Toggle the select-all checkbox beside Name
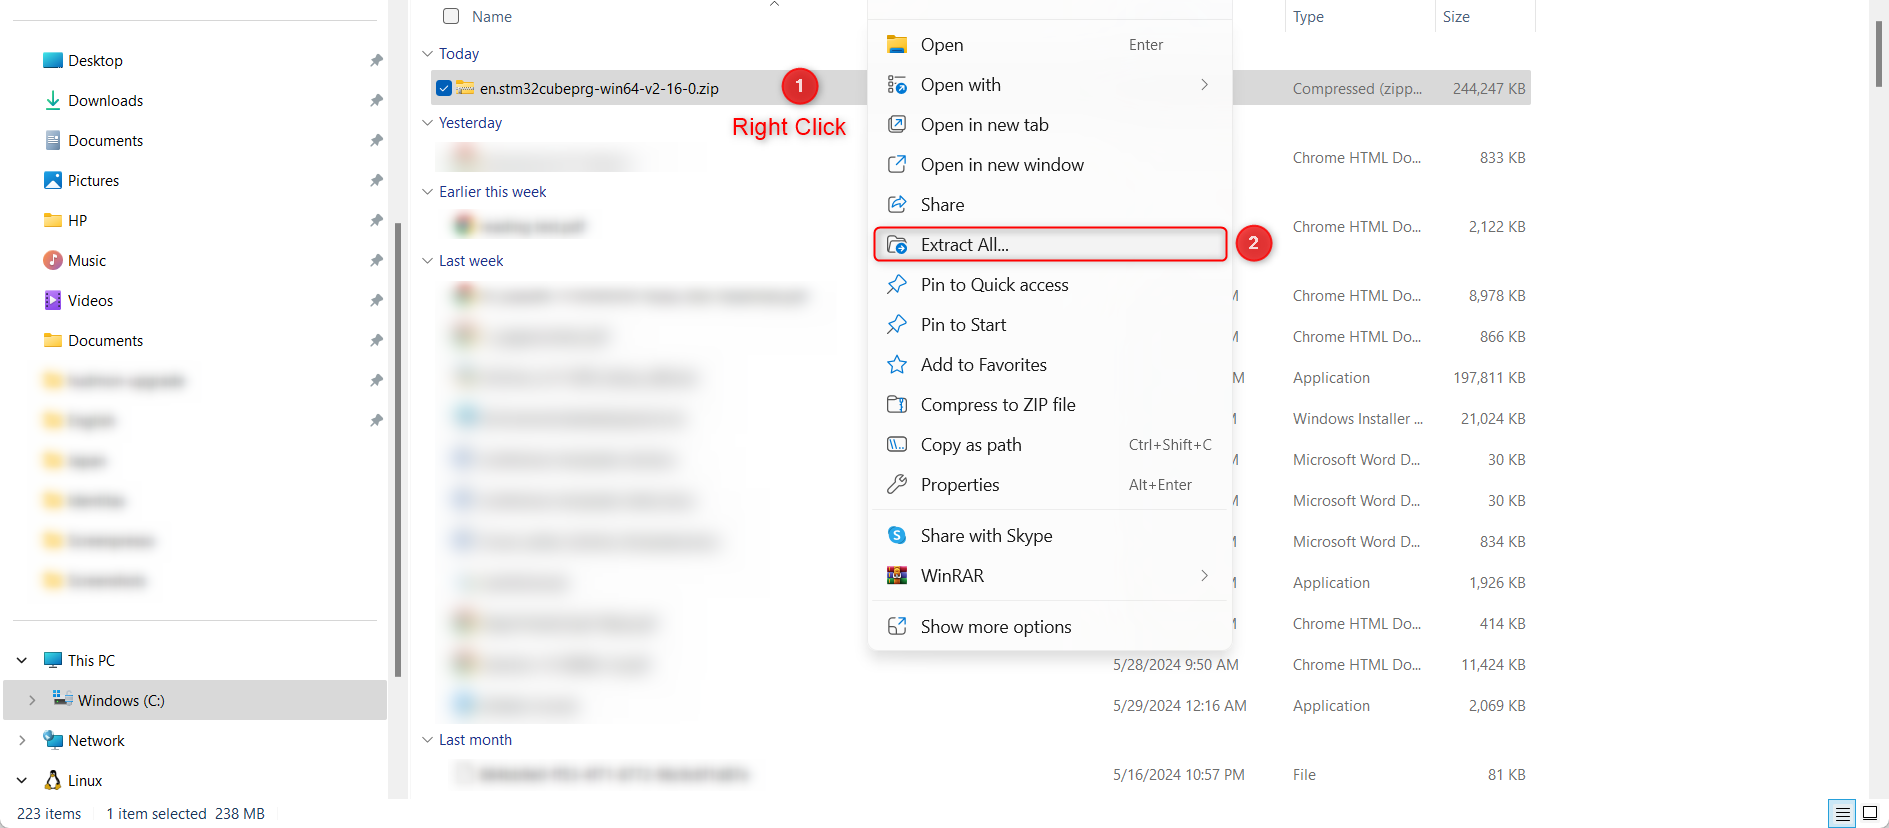 (x=451, y=17)
